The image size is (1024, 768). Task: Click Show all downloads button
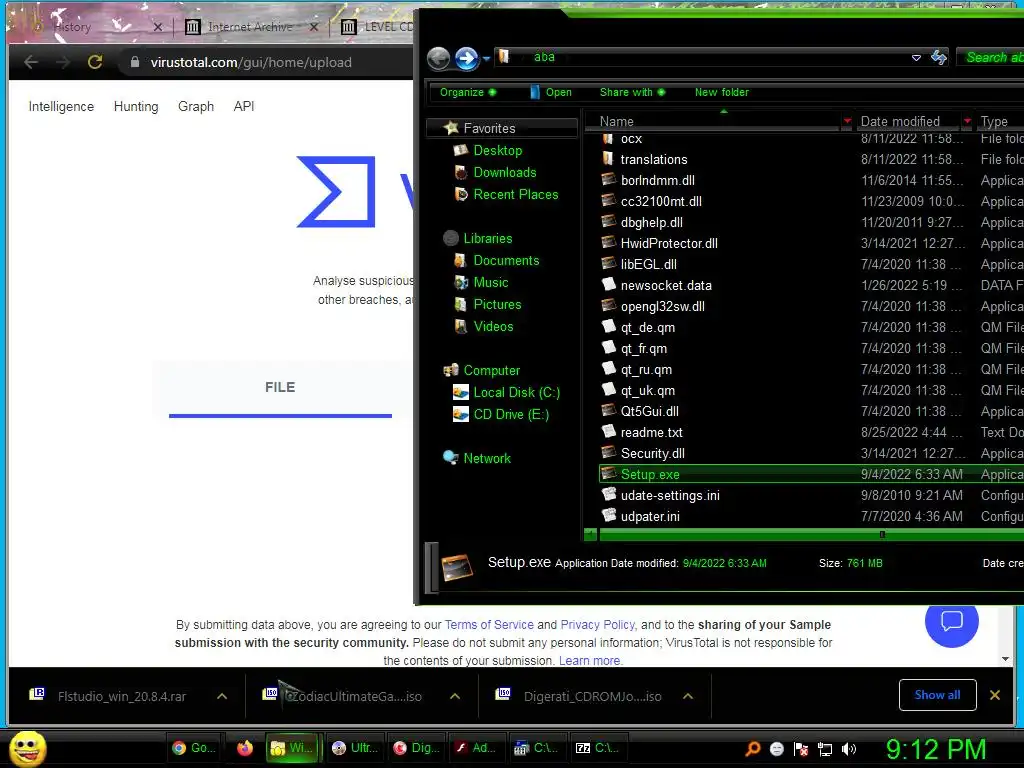(x=937, y=695)
